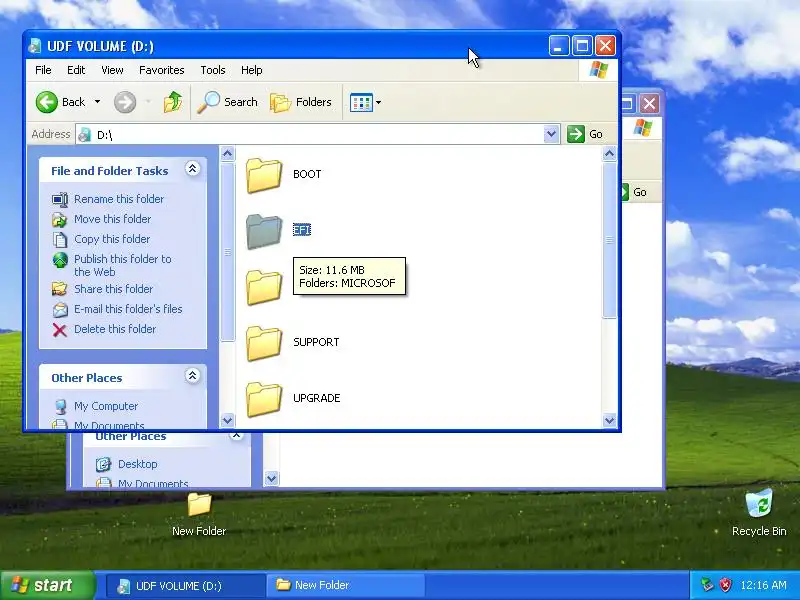Click inside the D:\ address field

click(316, 135)
